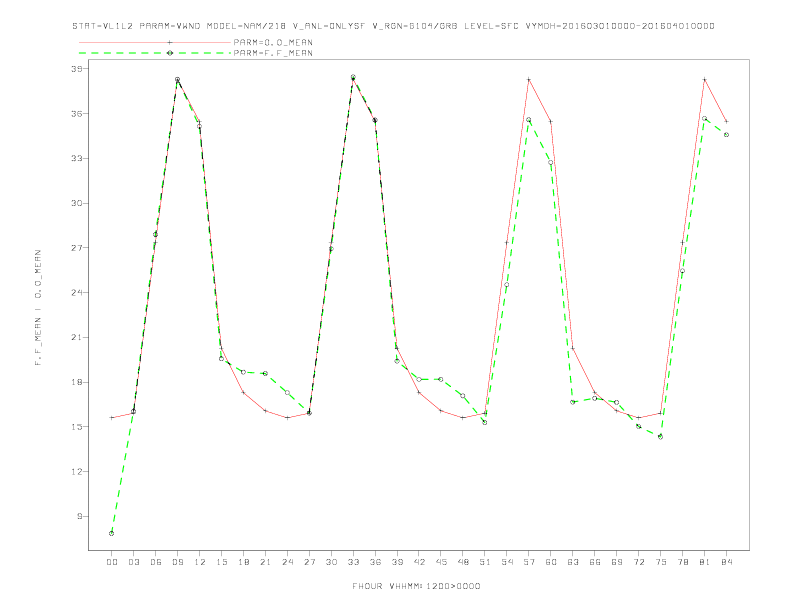Click x-axis tick label 39
Screen dimensions: 792x612
point(397,562)
